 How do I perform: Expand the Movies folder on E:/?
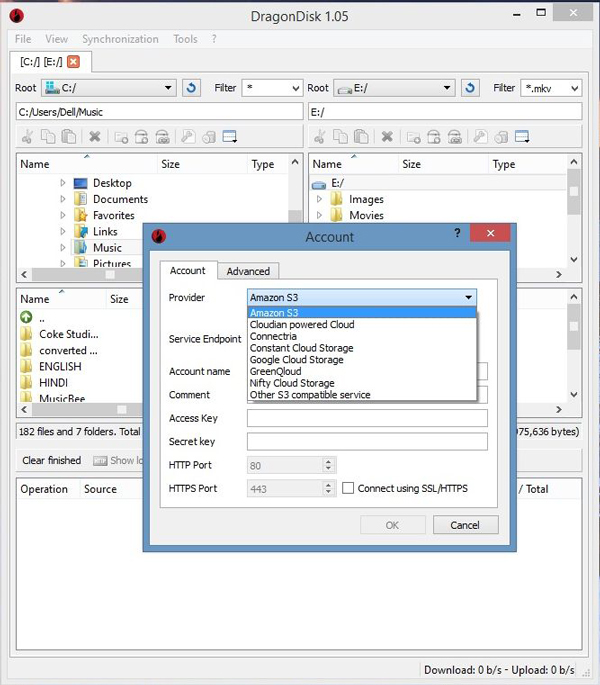(x=319, y=215)
